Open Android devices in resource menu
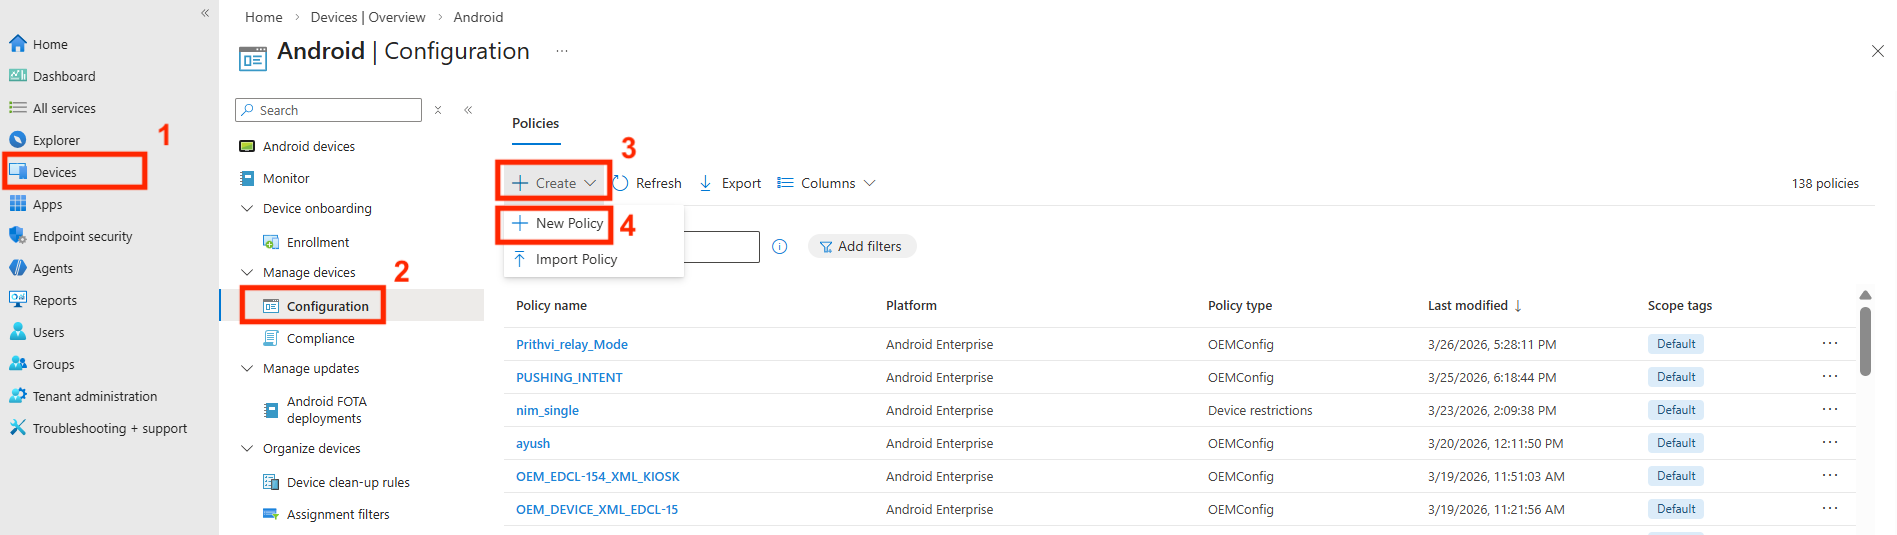The image size is (1897, 535). point(308,146)
